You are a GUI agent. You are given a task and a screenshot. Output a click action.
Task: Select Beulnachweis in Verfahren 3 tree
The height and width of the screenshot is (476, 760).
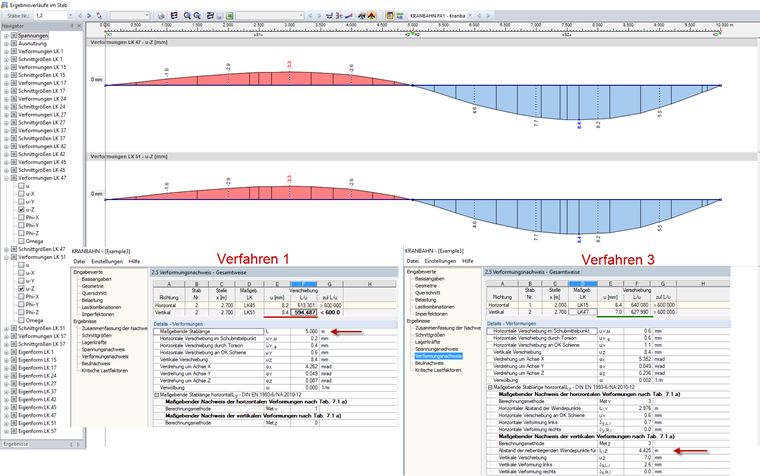coord(429,363)
